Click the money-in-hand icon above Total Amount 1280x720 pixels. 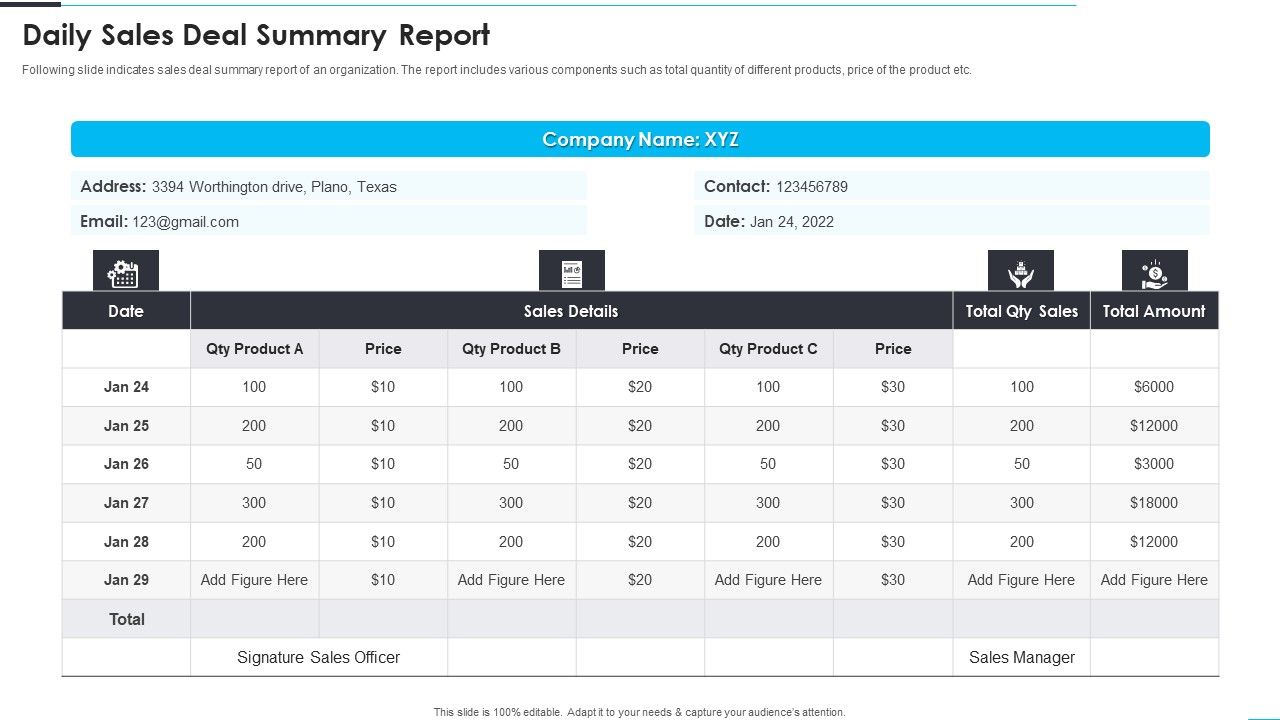[1155, 270]
